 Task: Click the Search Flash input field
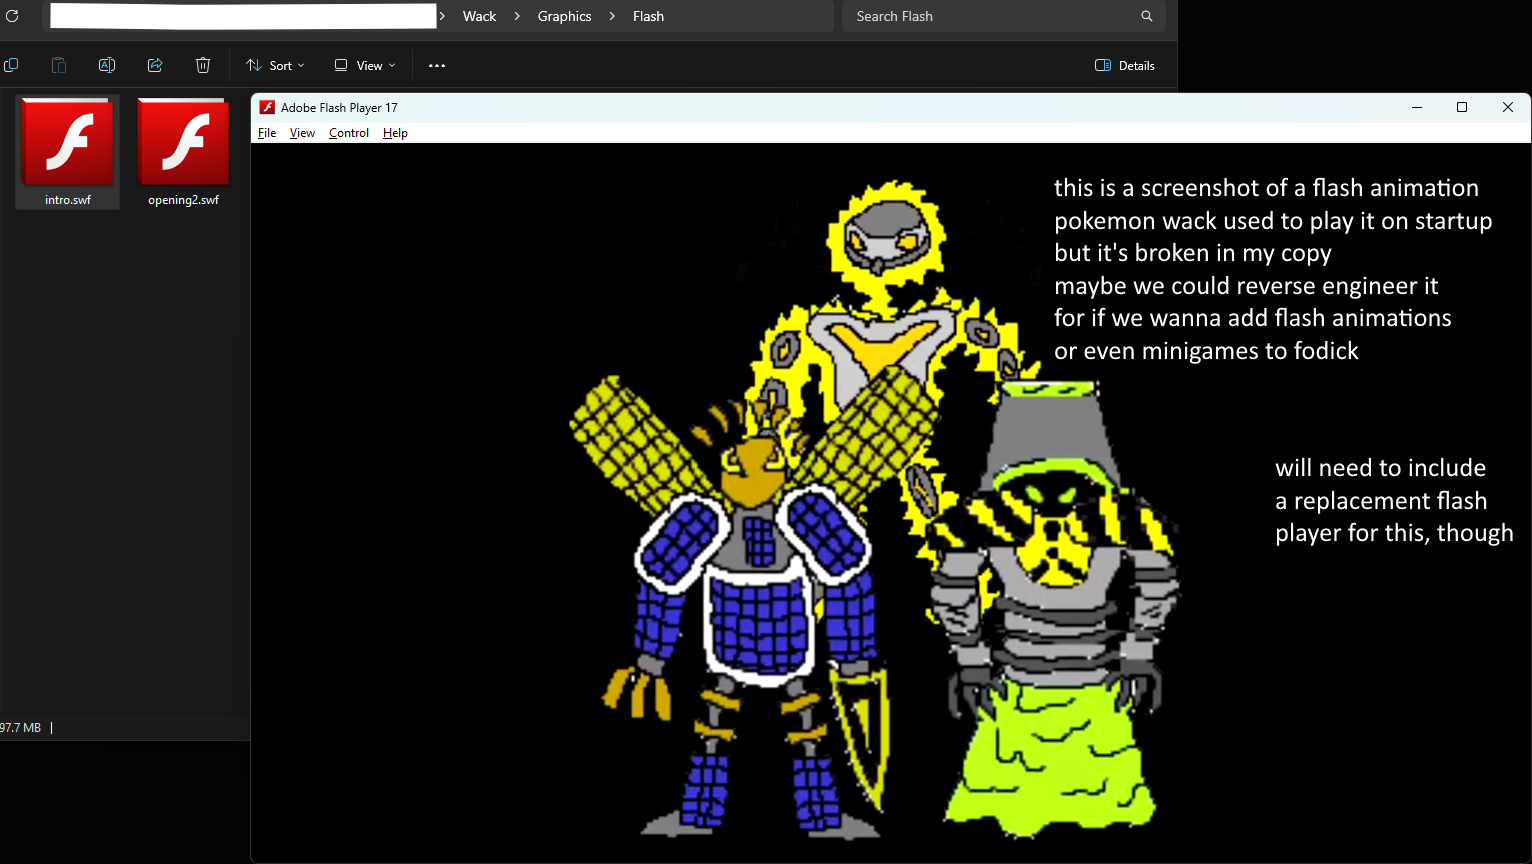point(990,16)
